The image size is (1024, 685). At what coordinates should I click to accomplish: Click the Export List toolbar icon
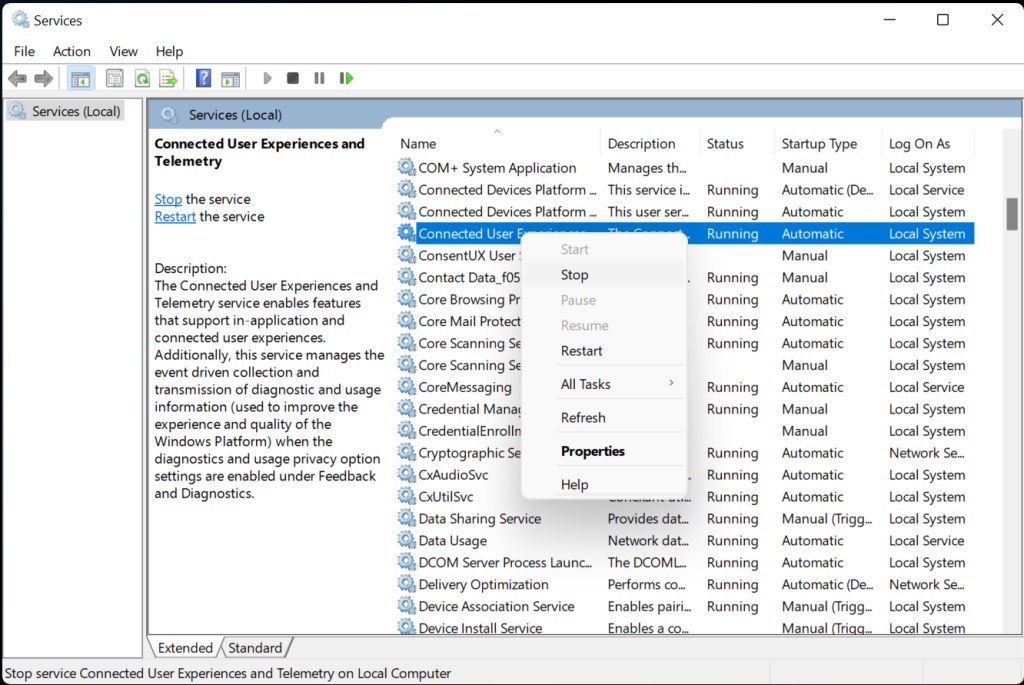(168, 78)
